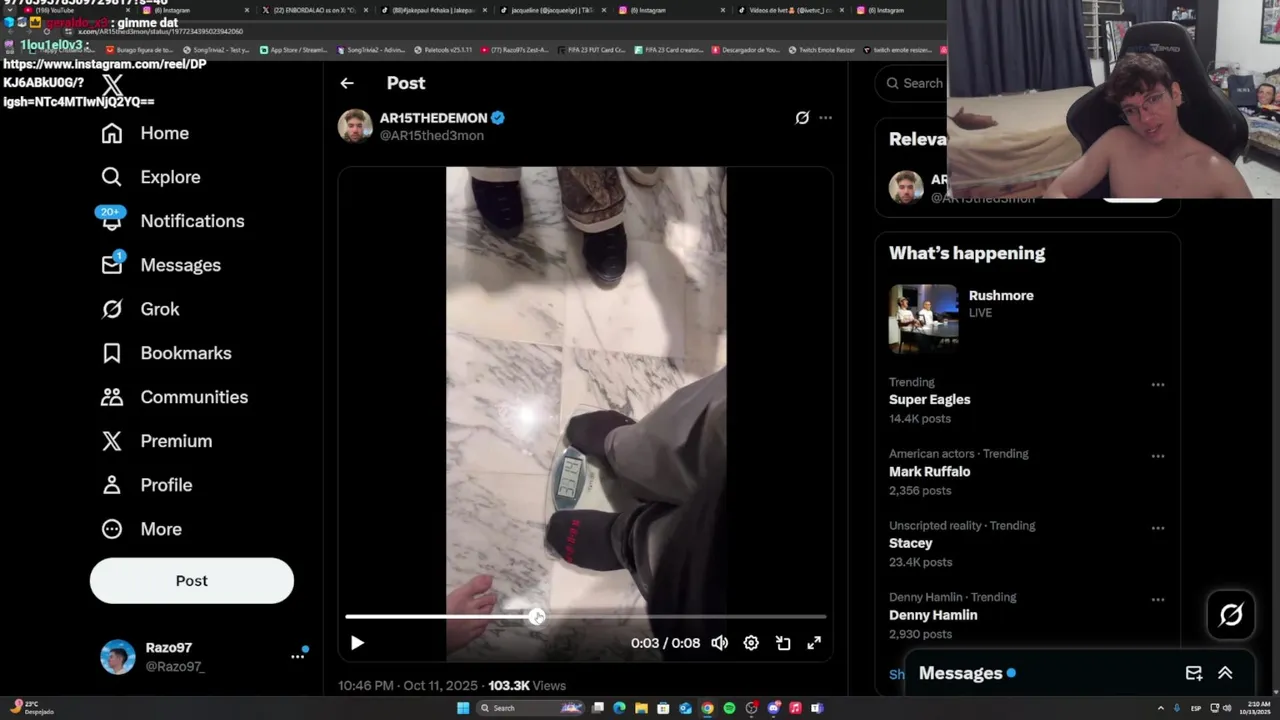The width and height of the screenshot is (1280, 720).
Task: Expand the Messages drawer
Action: [1225, 673]
